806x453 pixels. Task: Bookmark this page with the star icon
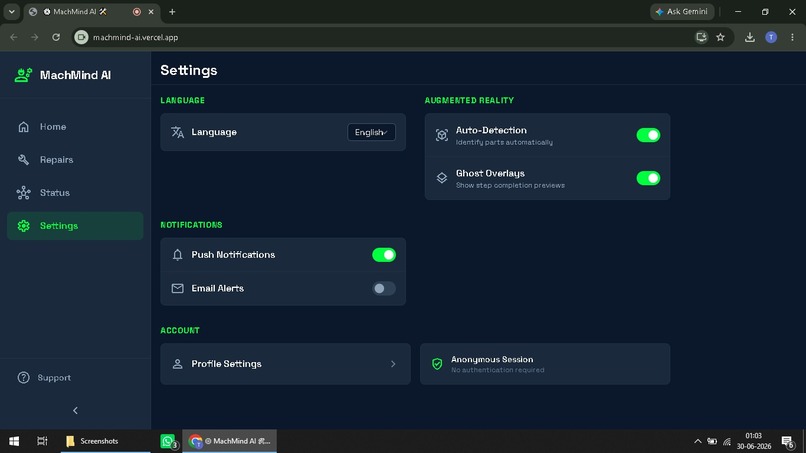pos(721,37)
